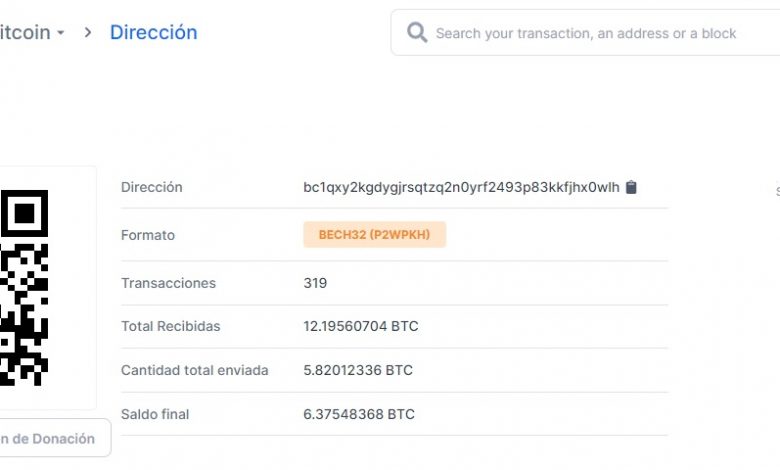780x470 pixels.
Task: Click the bc1qxy2k wallet address text
Action: tap(461, 187)
